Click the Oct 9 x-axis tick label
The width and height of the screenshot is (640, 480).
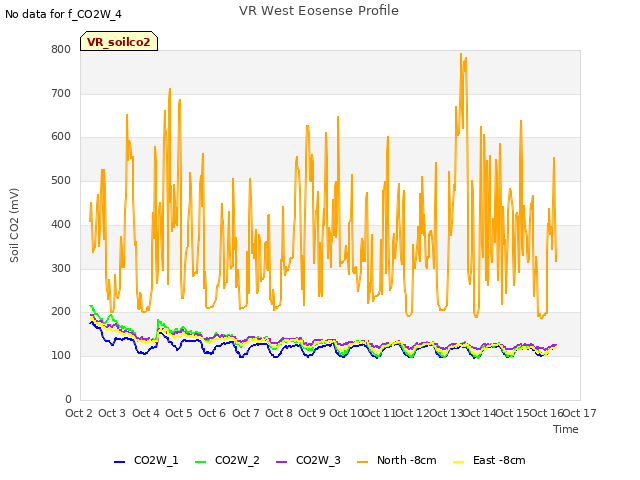click(312, 413)
